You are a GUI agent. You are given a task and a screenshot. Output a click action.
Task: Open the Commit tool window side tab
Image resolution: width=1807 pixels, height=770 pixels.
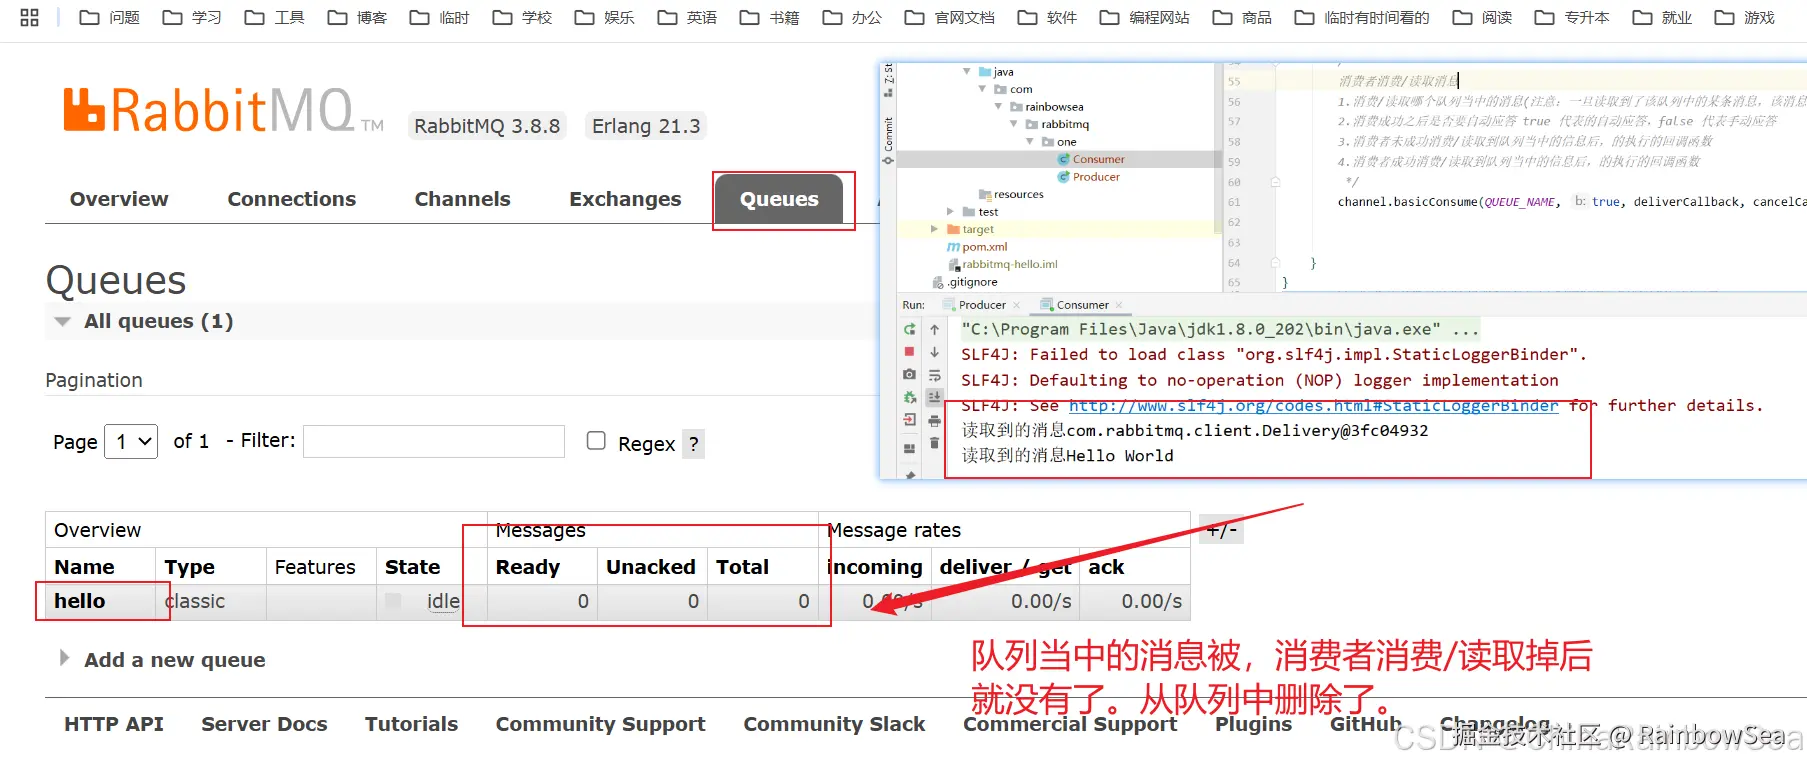888,140
